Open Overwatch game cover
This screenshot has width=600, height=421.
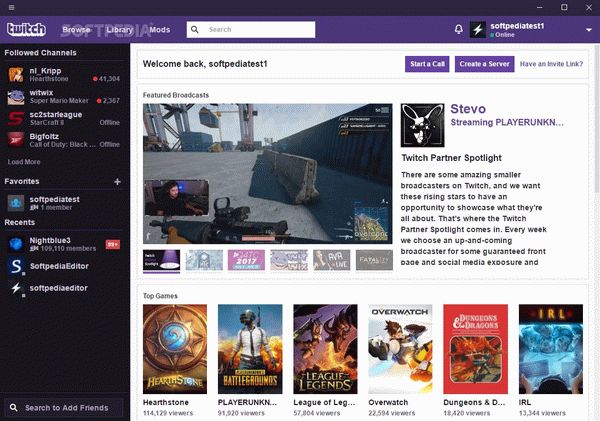[400, 349]
